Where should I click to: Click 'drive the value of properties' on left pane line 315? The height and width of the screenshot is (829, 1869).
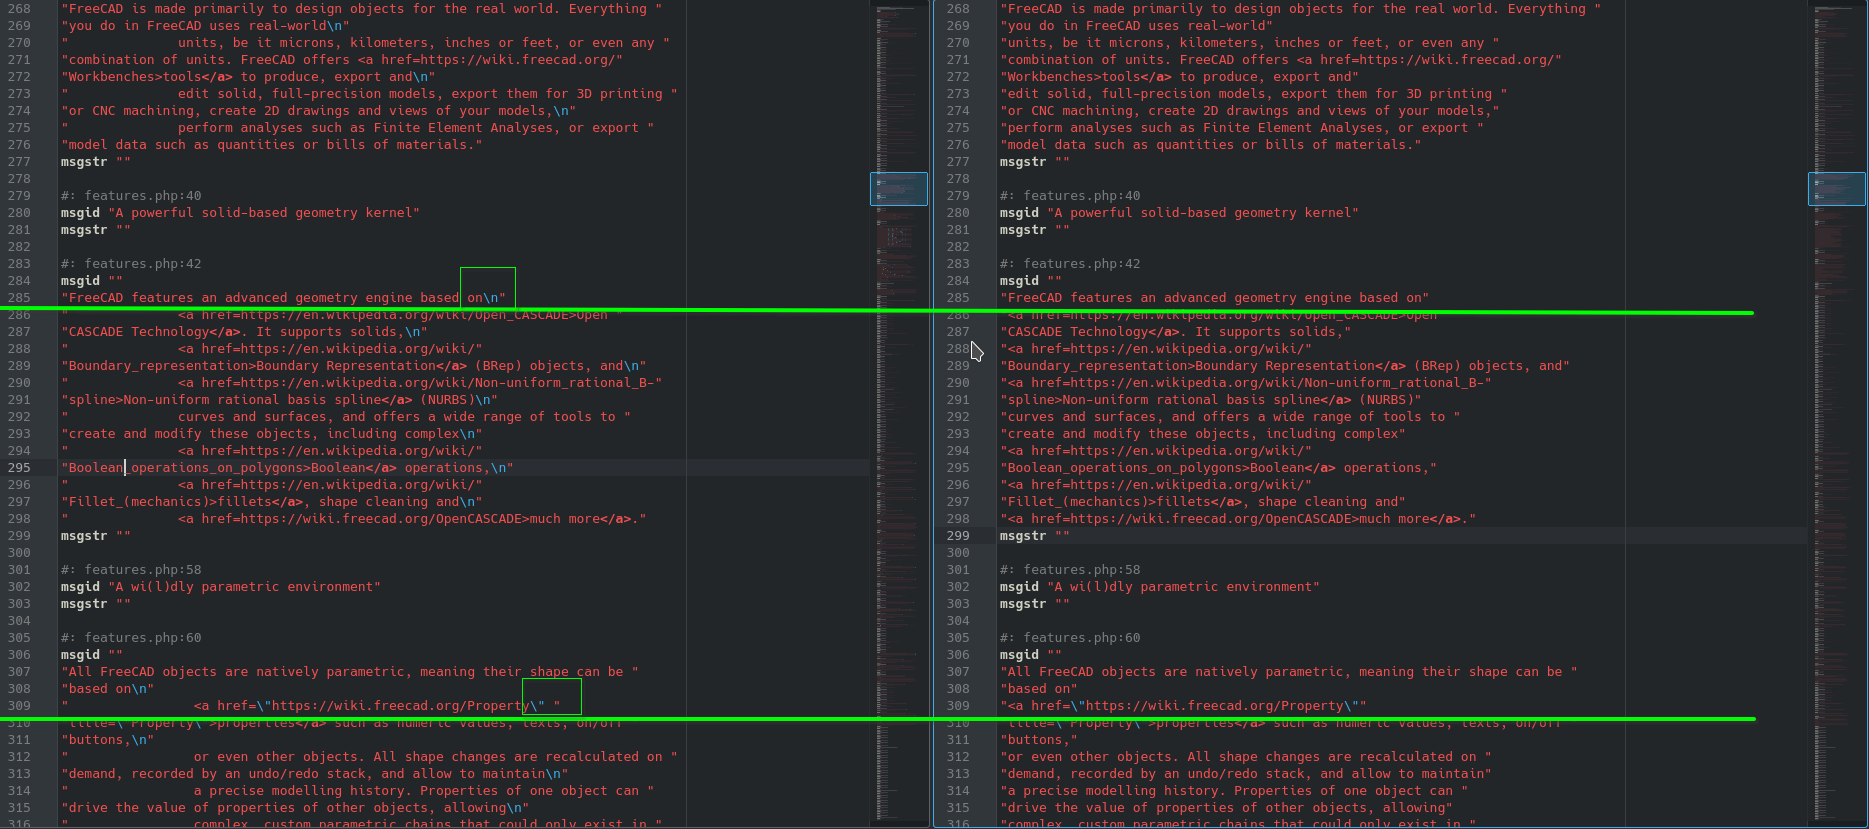(182, 808)
